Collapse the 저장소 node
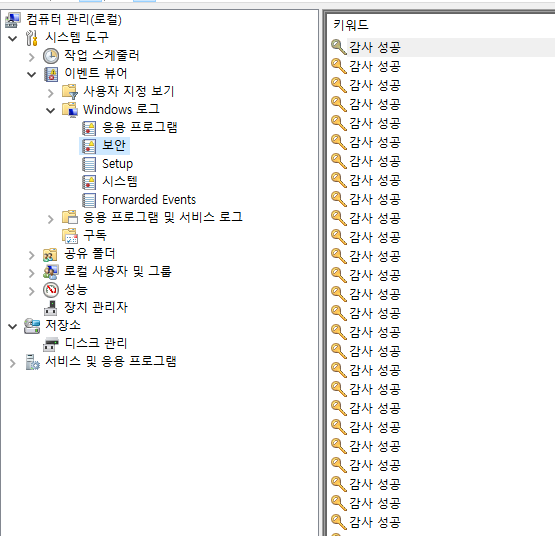 [12, 326]
